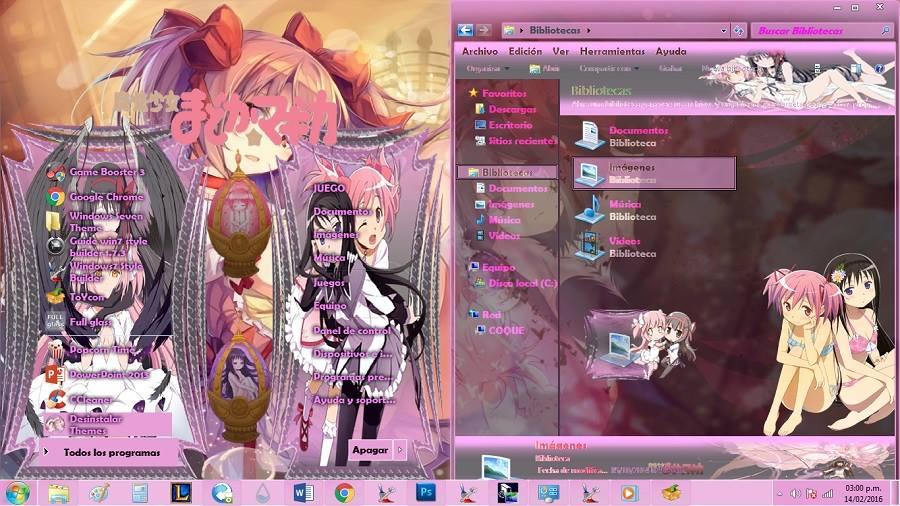Click the Explorer help question mark icon

coord(879,68)
